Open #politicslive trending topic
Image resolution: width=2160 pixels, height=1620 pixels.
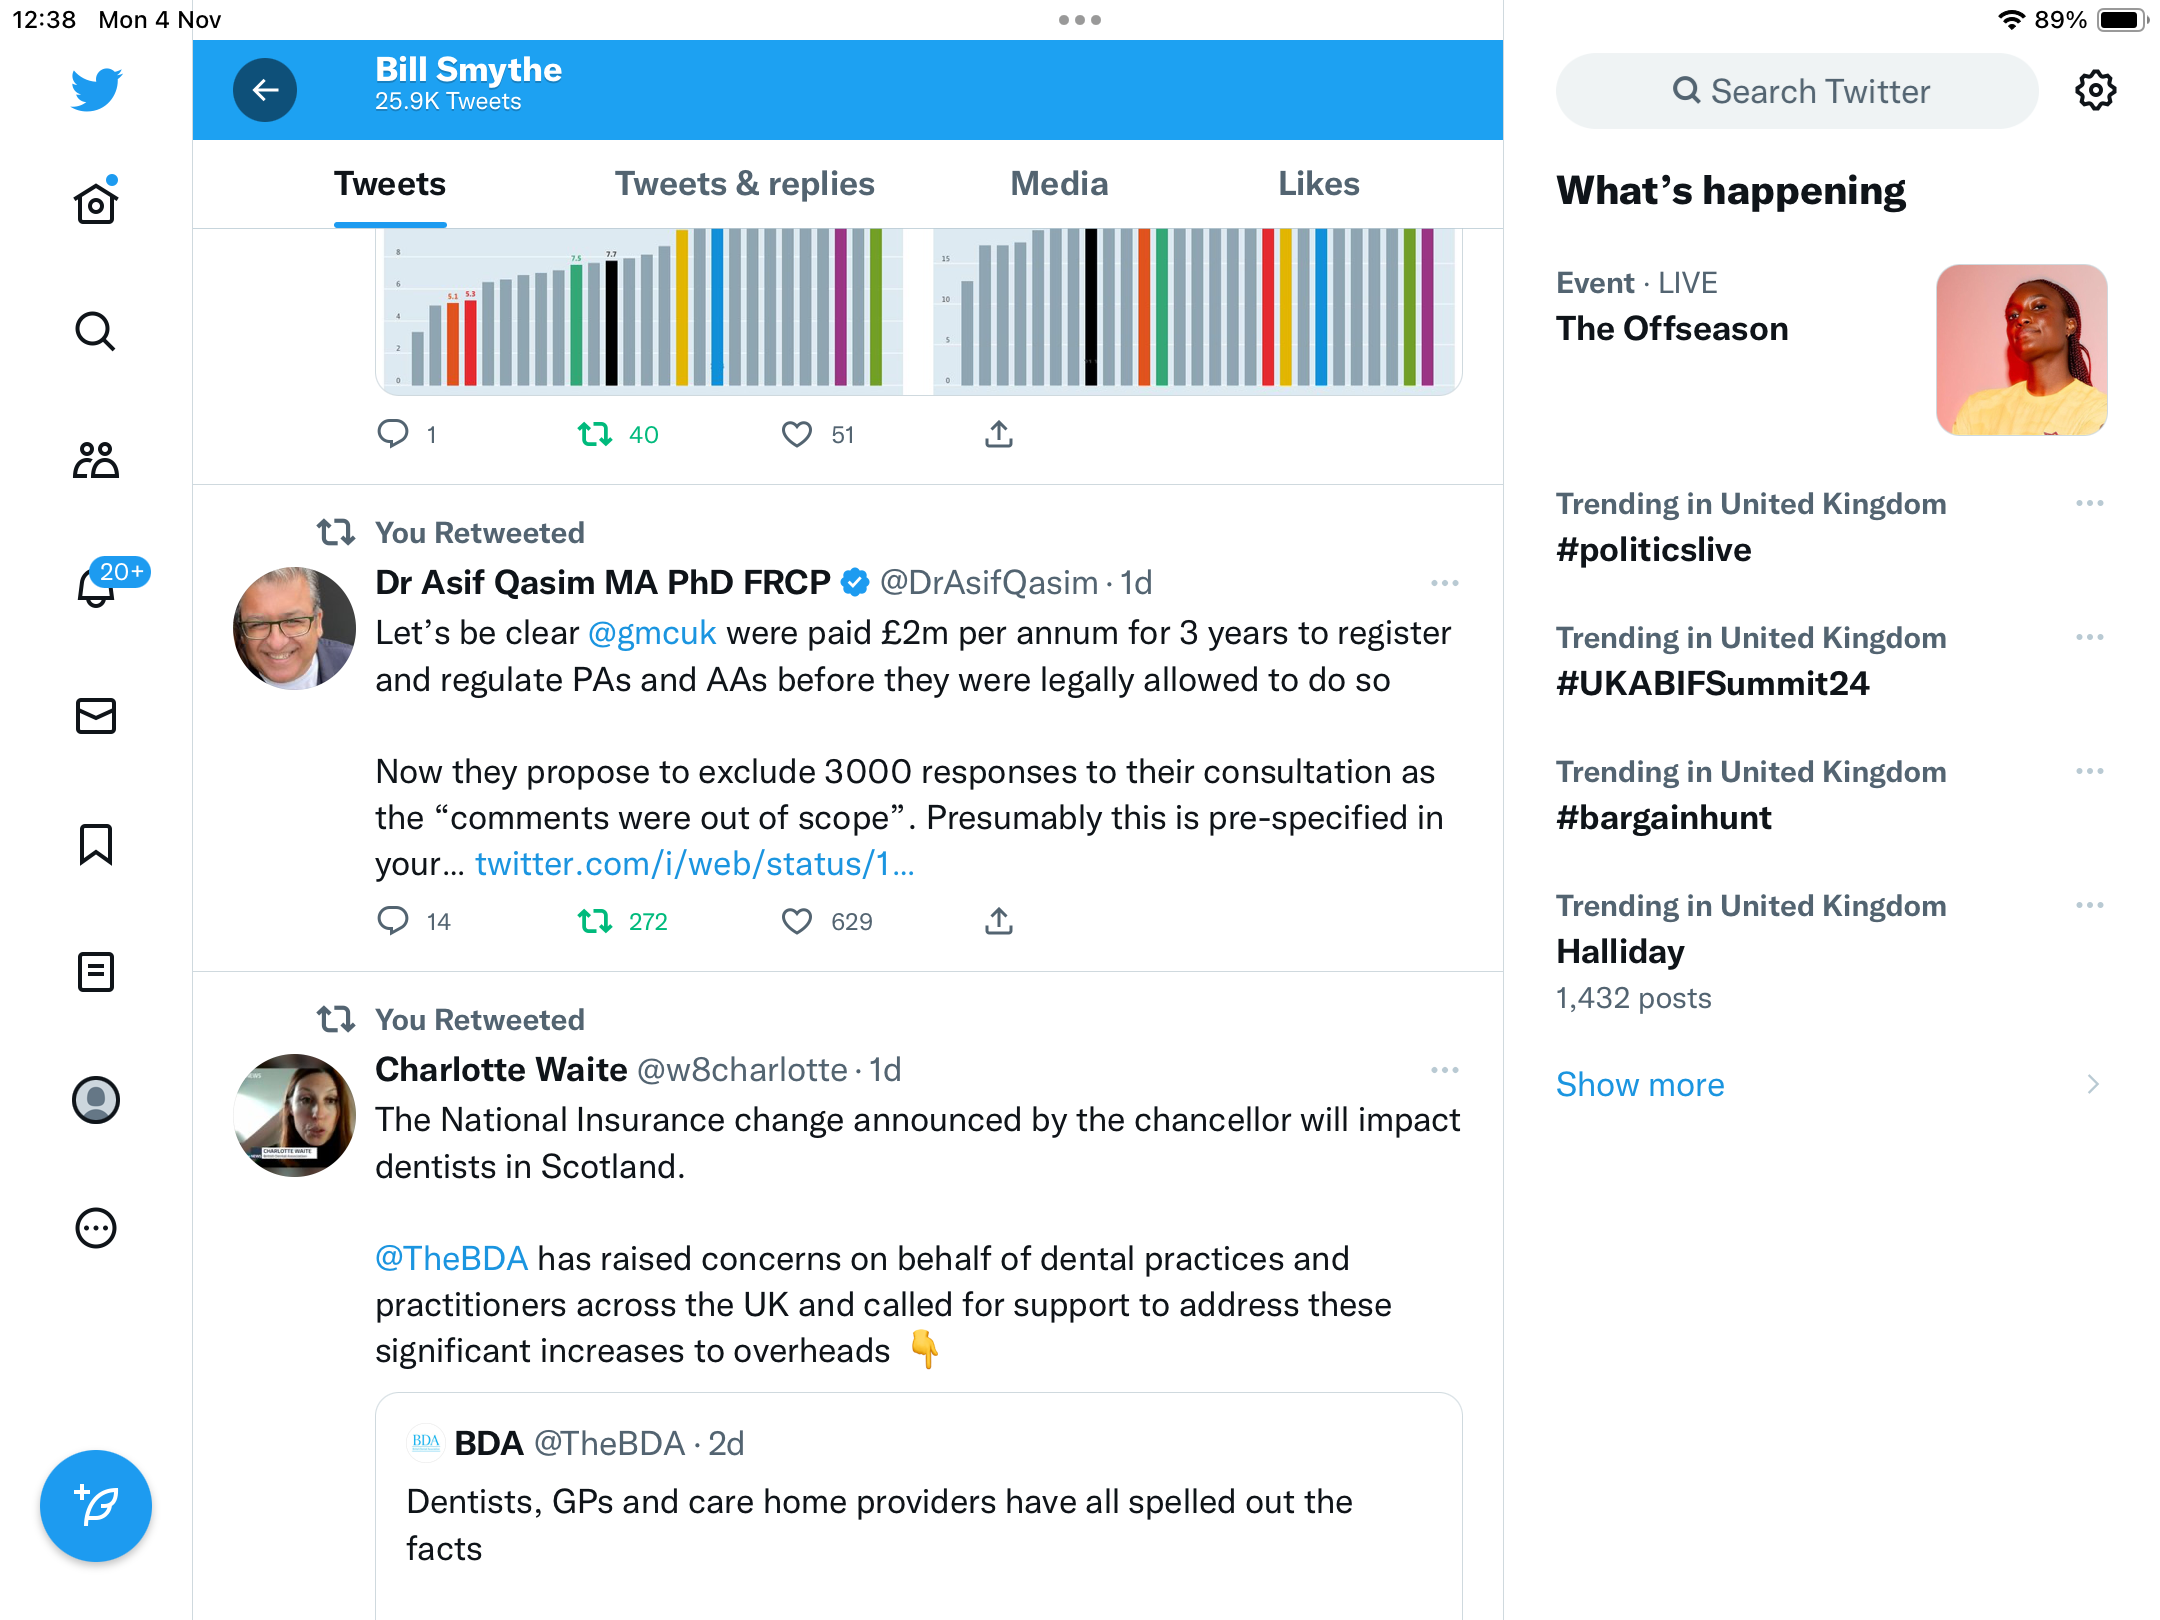click(1653, 550)
